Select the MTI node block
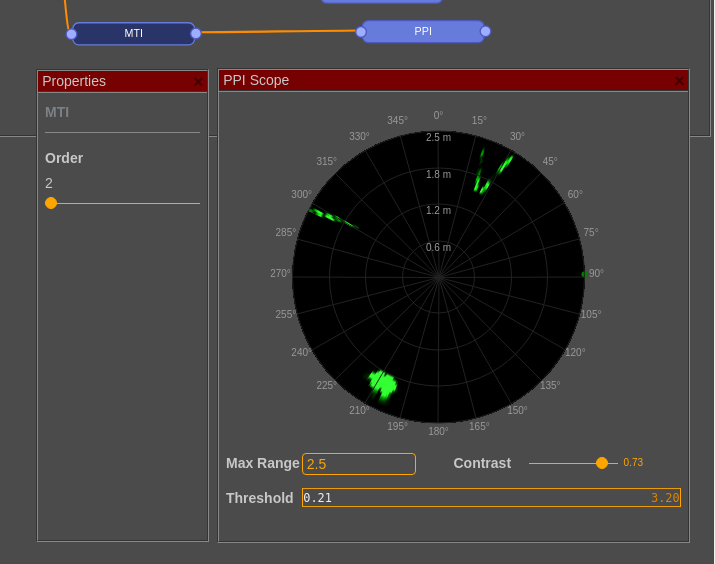This screenshot has height=564, width=715. click(x=133, y=33)
